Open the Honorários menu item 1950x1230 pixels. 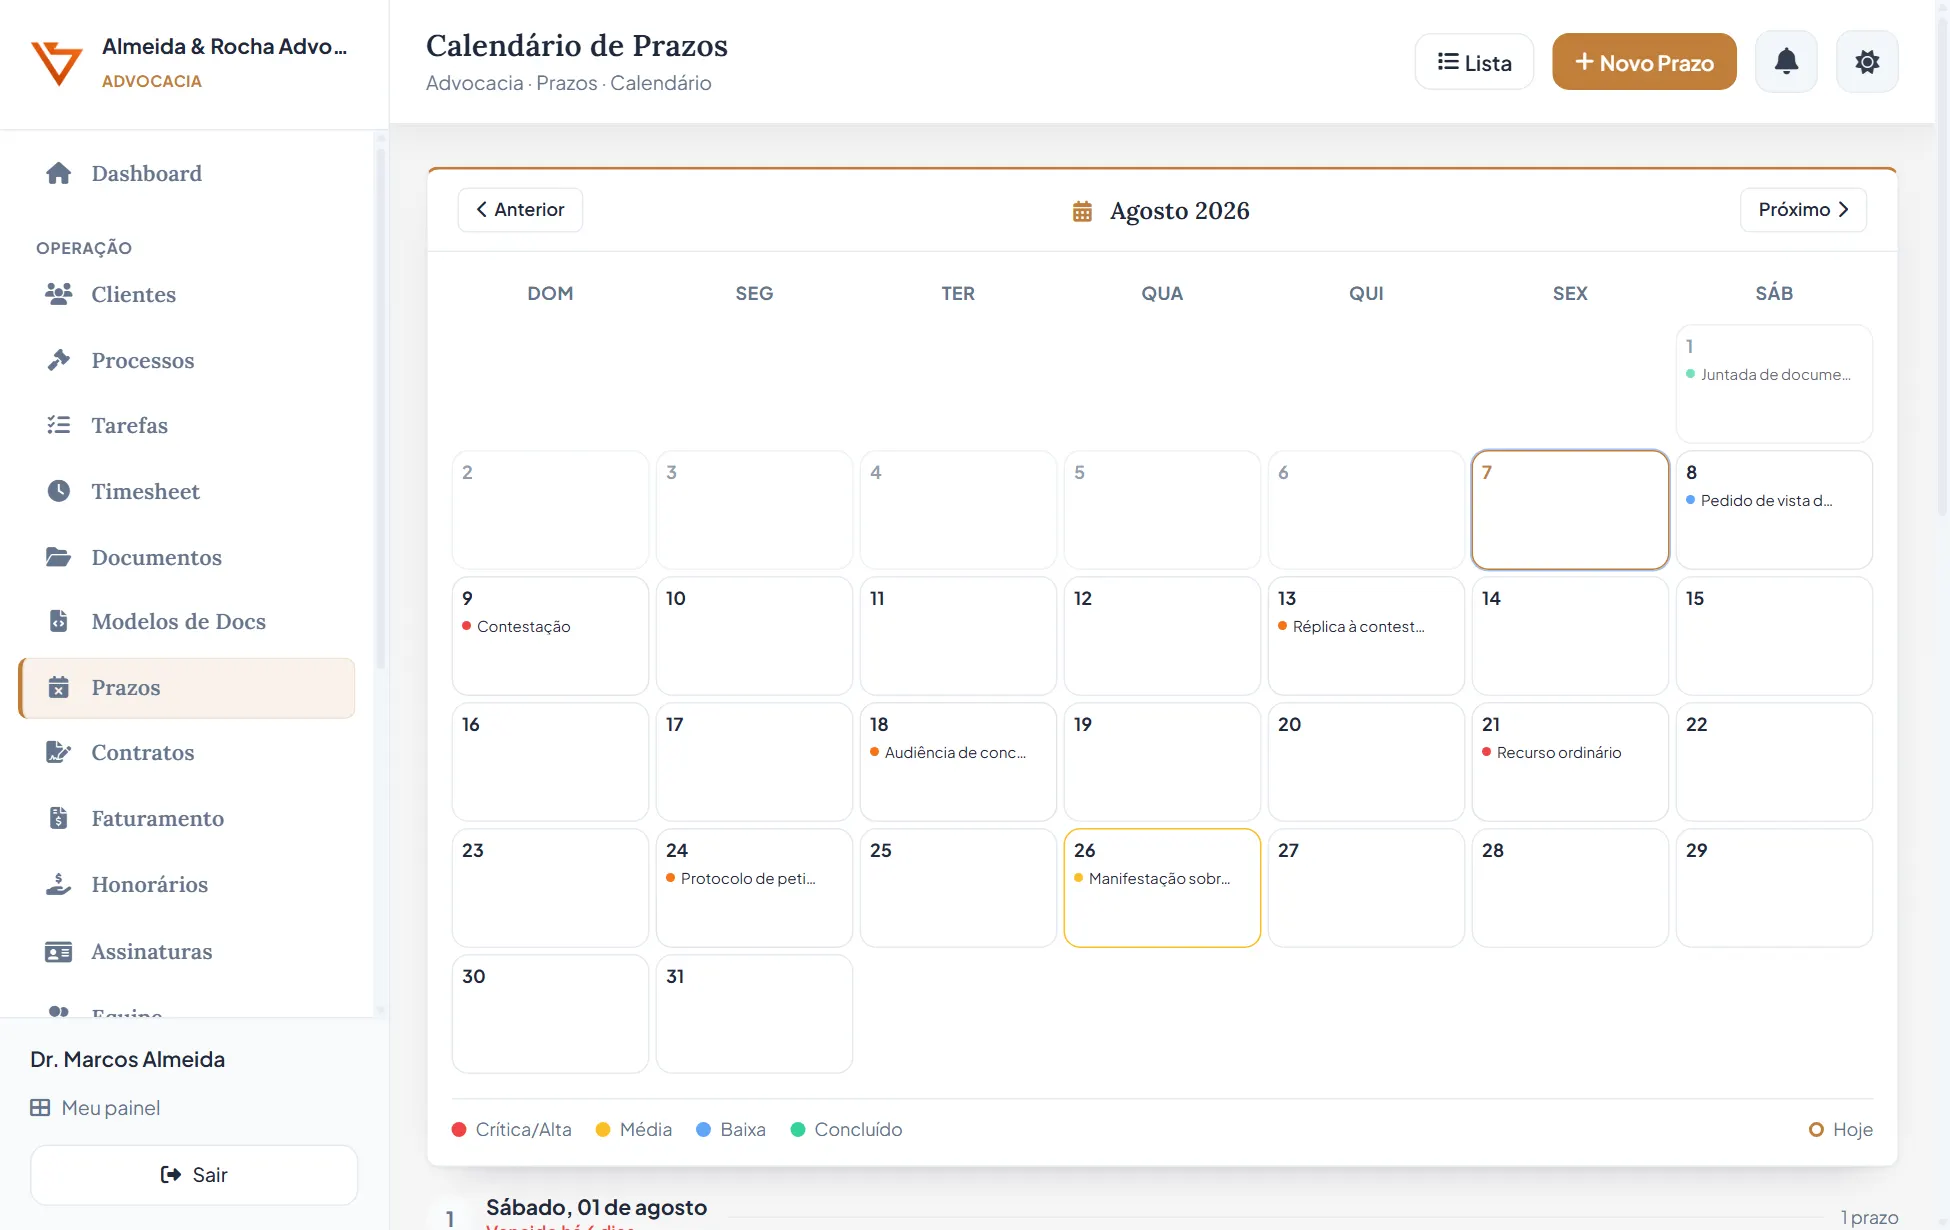(x=187, y=884)
